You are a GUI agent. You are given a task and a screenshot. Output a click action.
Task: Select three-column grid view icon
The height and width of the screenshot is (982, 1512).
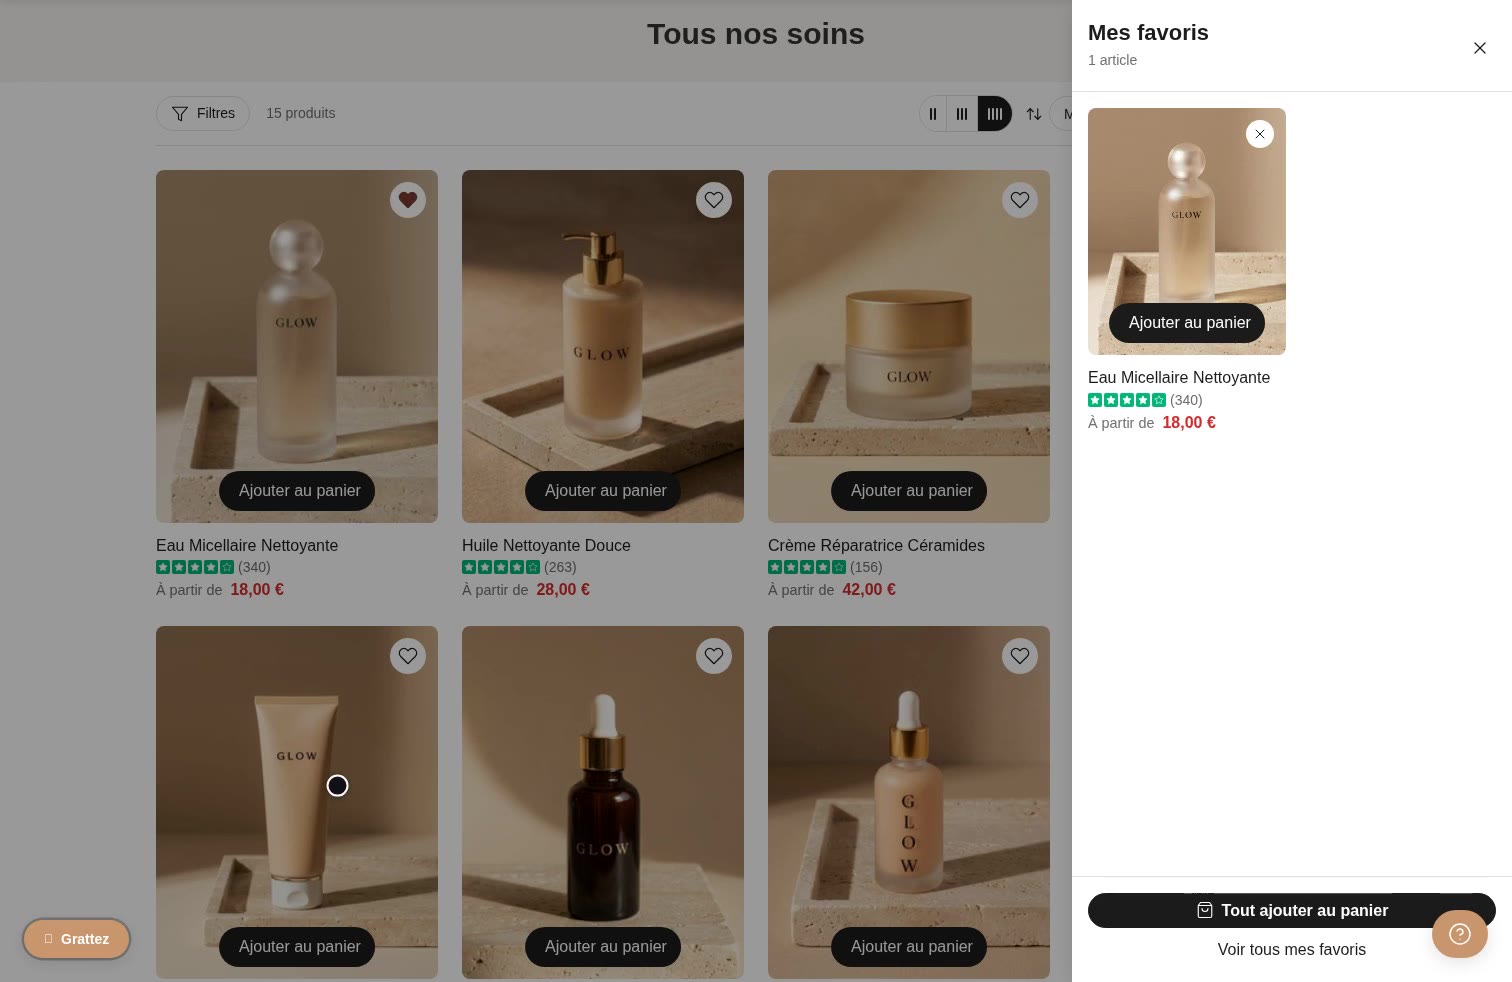[x=962, y=114]
